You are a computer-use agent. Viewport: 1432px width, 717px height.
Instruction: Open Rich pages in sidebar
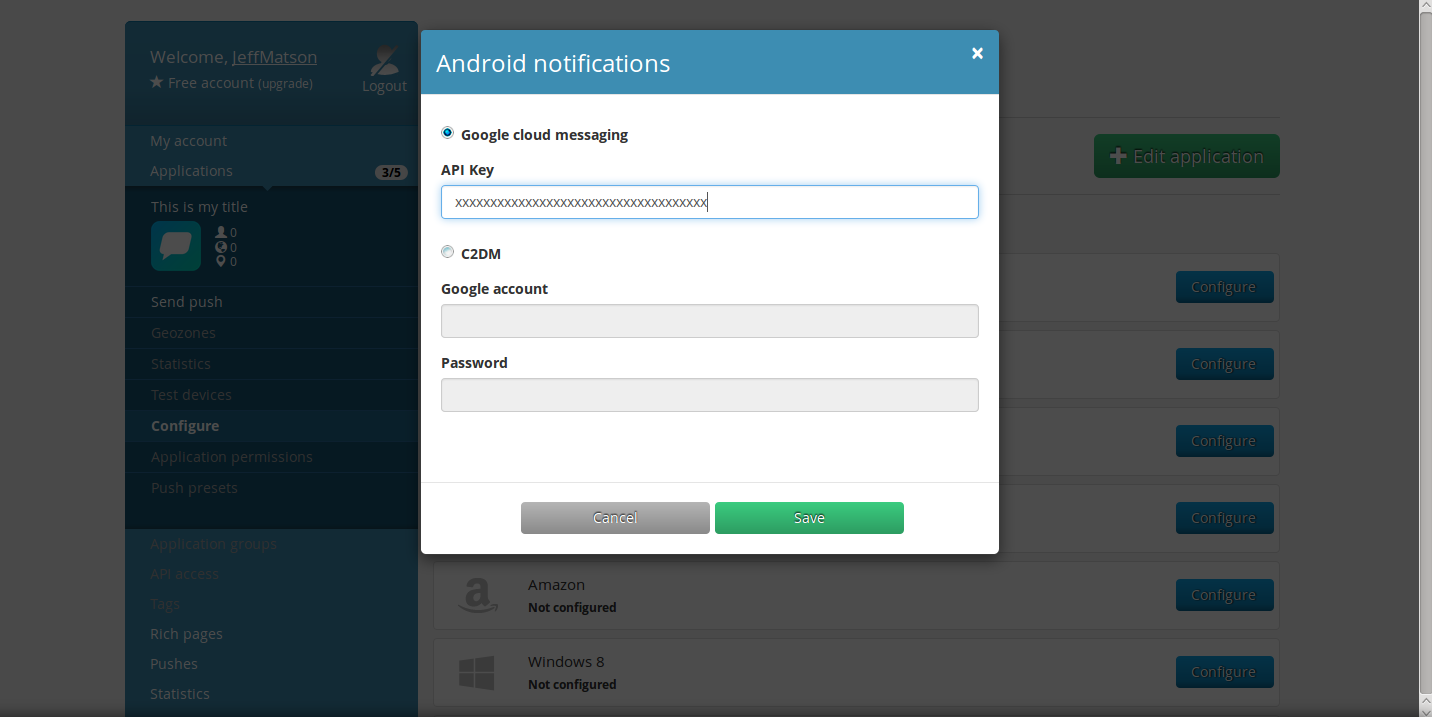coord(186,634)
